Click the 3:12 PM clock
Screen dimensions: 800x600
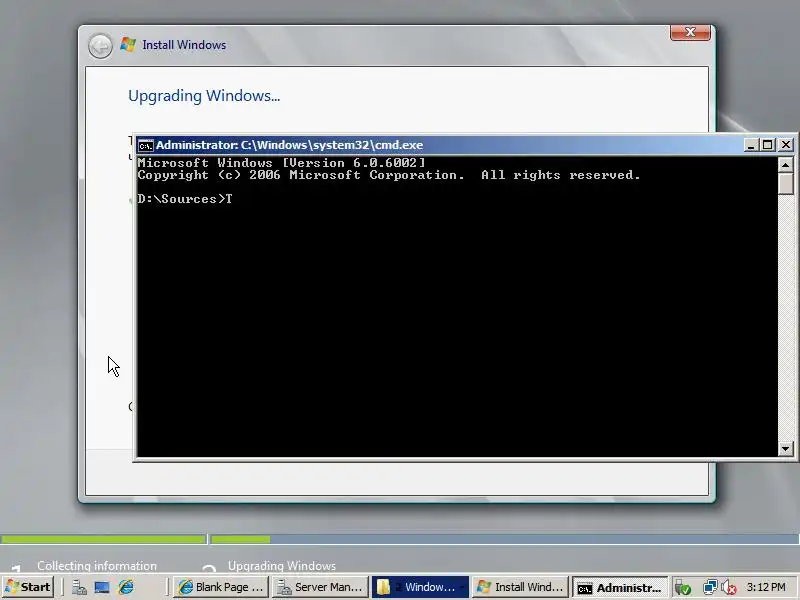[766, 587]
